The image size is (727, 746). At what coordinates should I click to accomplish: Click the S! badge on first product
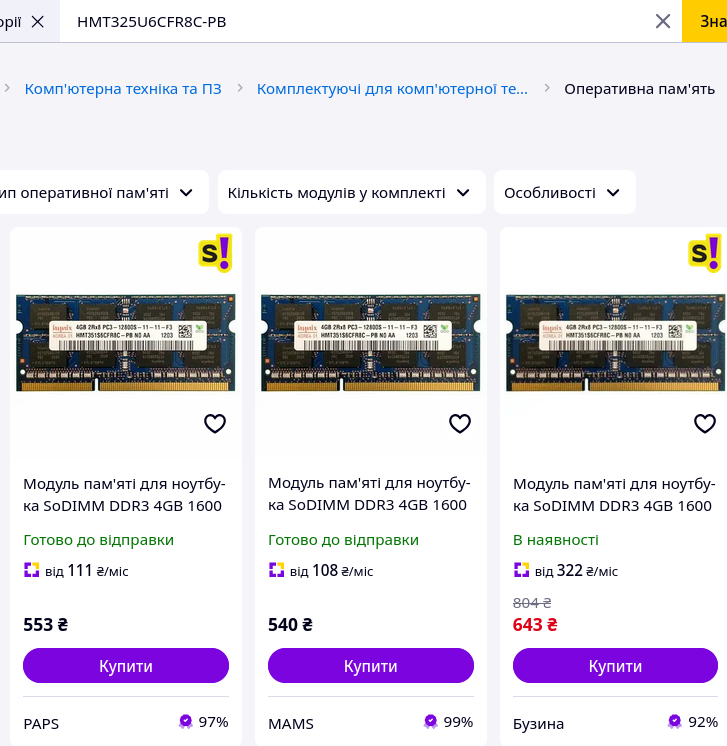215,253
